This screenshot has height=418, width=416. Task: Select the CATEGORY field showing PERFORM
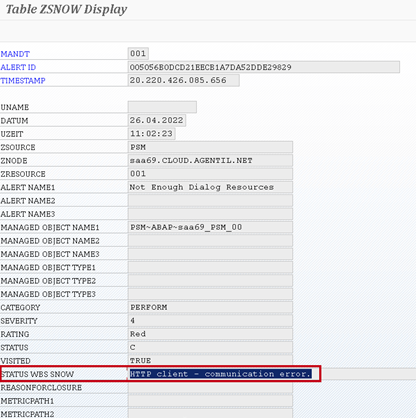[x=210, y=307]
